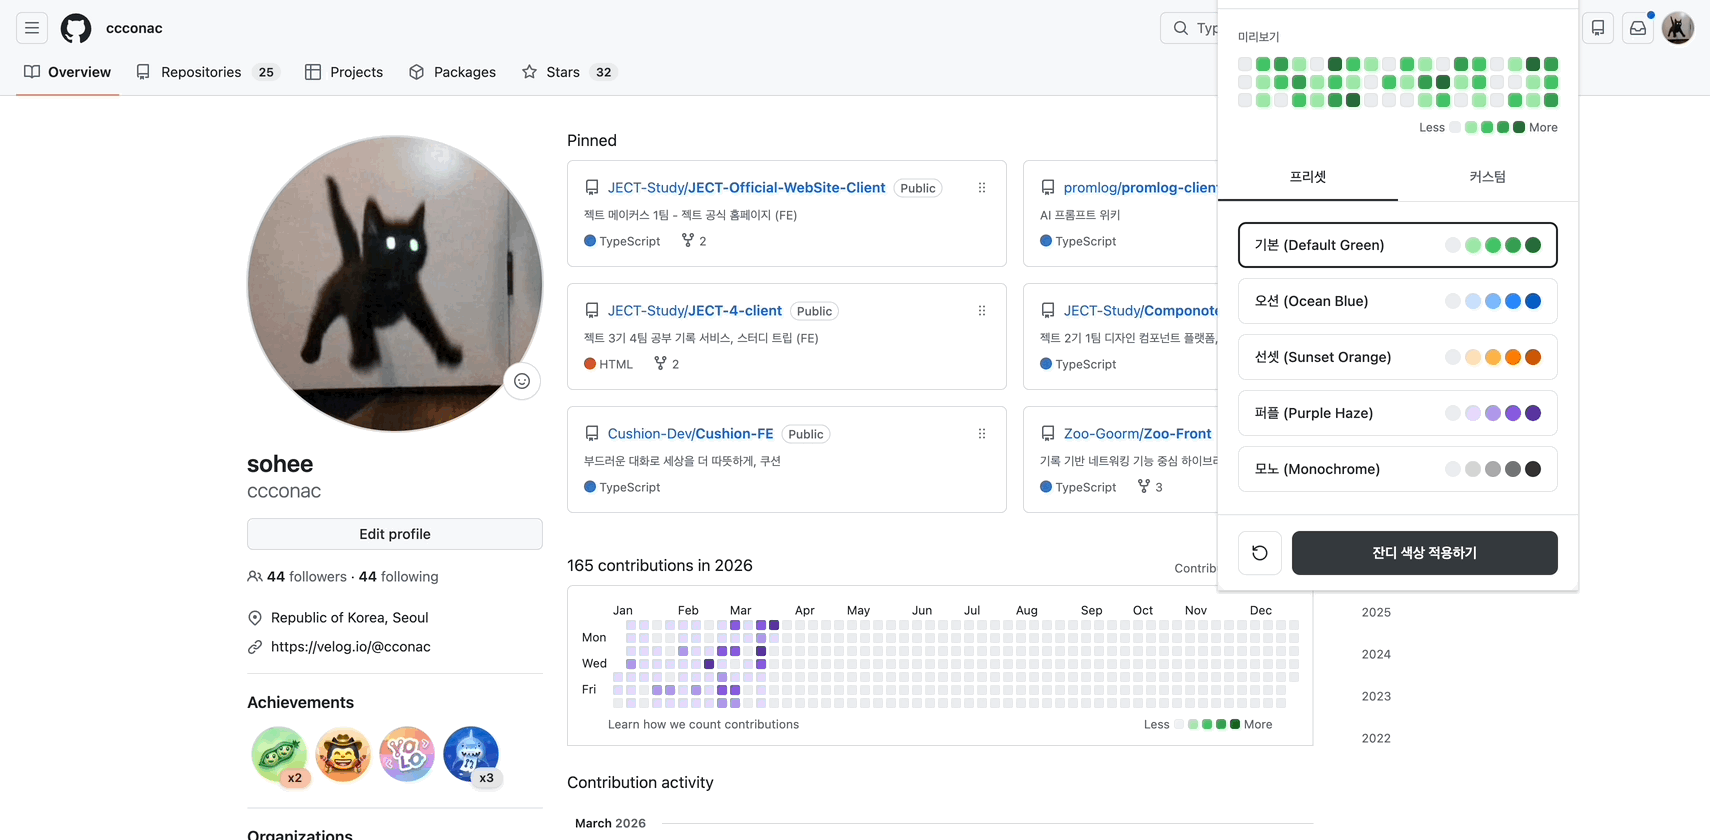Screen dimensions: 1710x840
Task: Click the large black cat profile picture
Action: click(x=395, y=284)
